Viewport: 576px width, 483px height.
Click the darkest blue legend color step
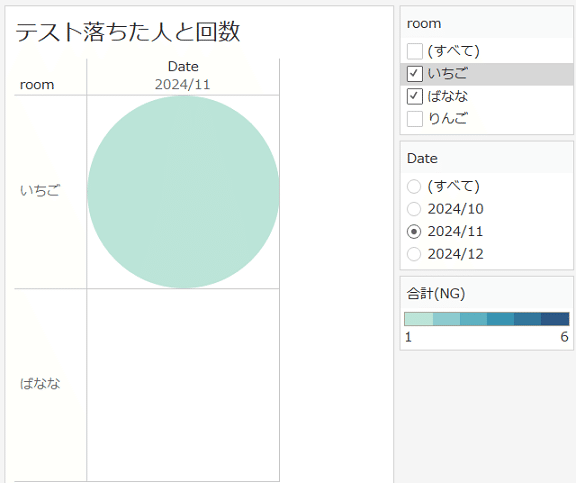[555, 319]
